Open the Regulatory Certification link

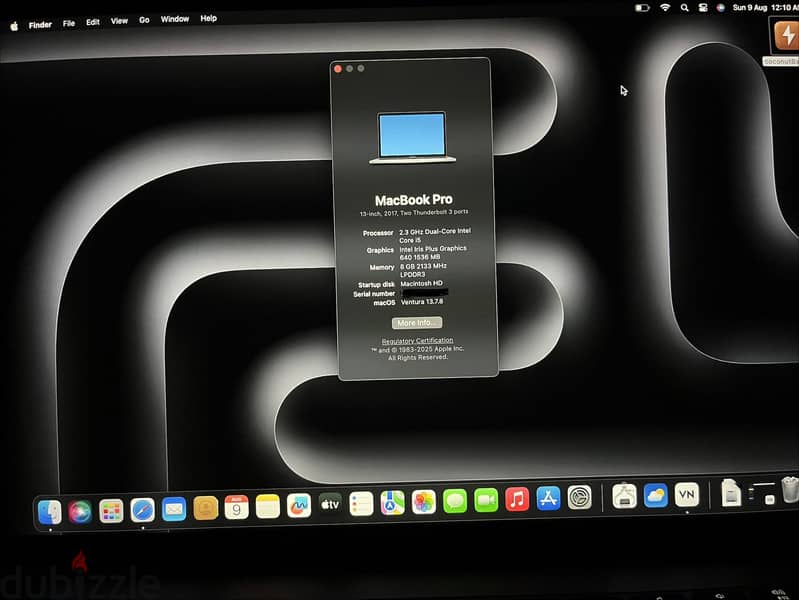click(417, 341)
